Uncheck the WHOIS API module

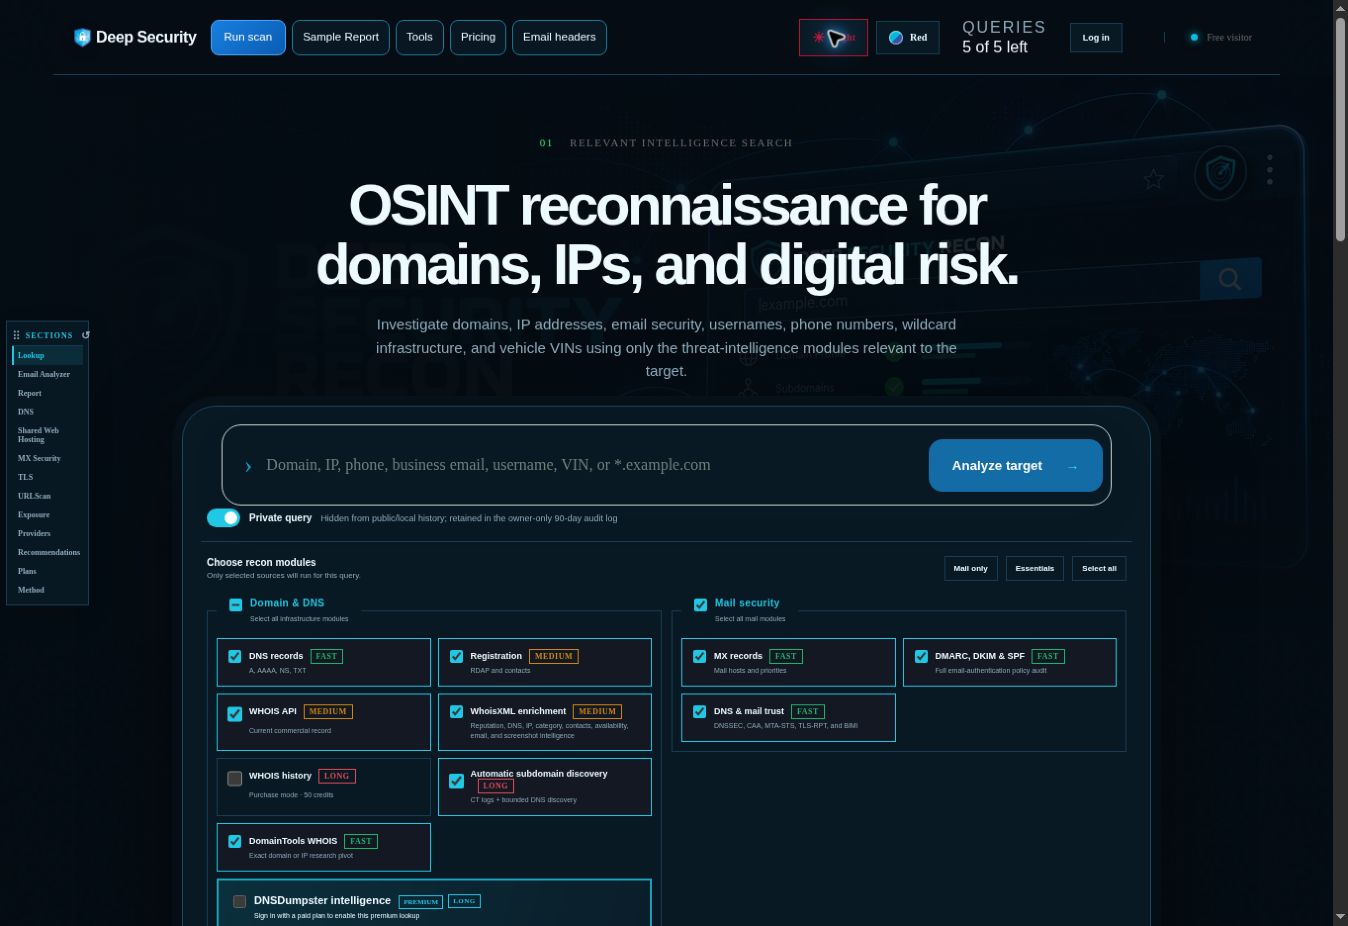tap(235, 714)
